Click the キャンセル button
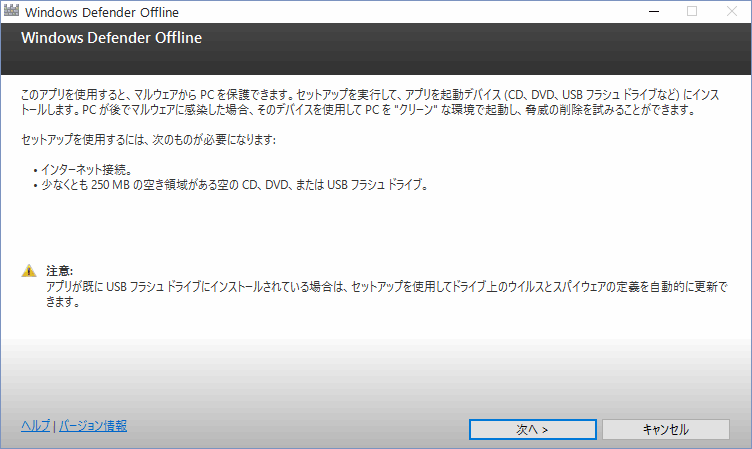 click(666, 429)
